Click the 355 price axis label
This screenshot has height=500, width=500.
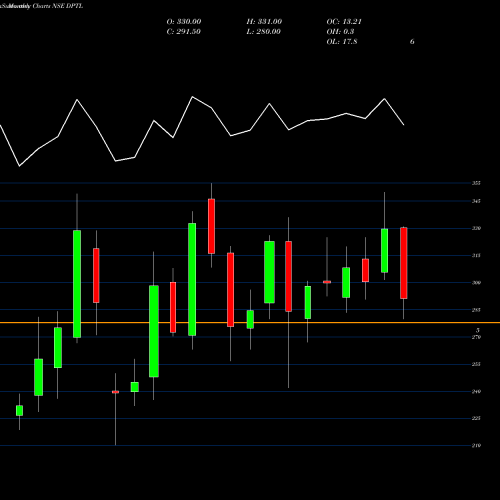476,183
